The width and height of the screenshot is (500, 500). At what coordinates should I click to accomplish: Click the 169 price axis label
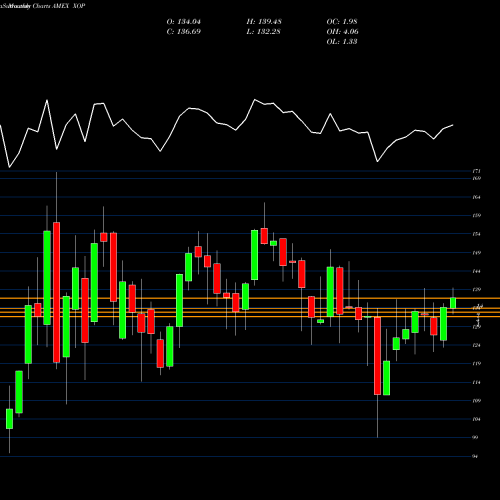coord(477,178)
